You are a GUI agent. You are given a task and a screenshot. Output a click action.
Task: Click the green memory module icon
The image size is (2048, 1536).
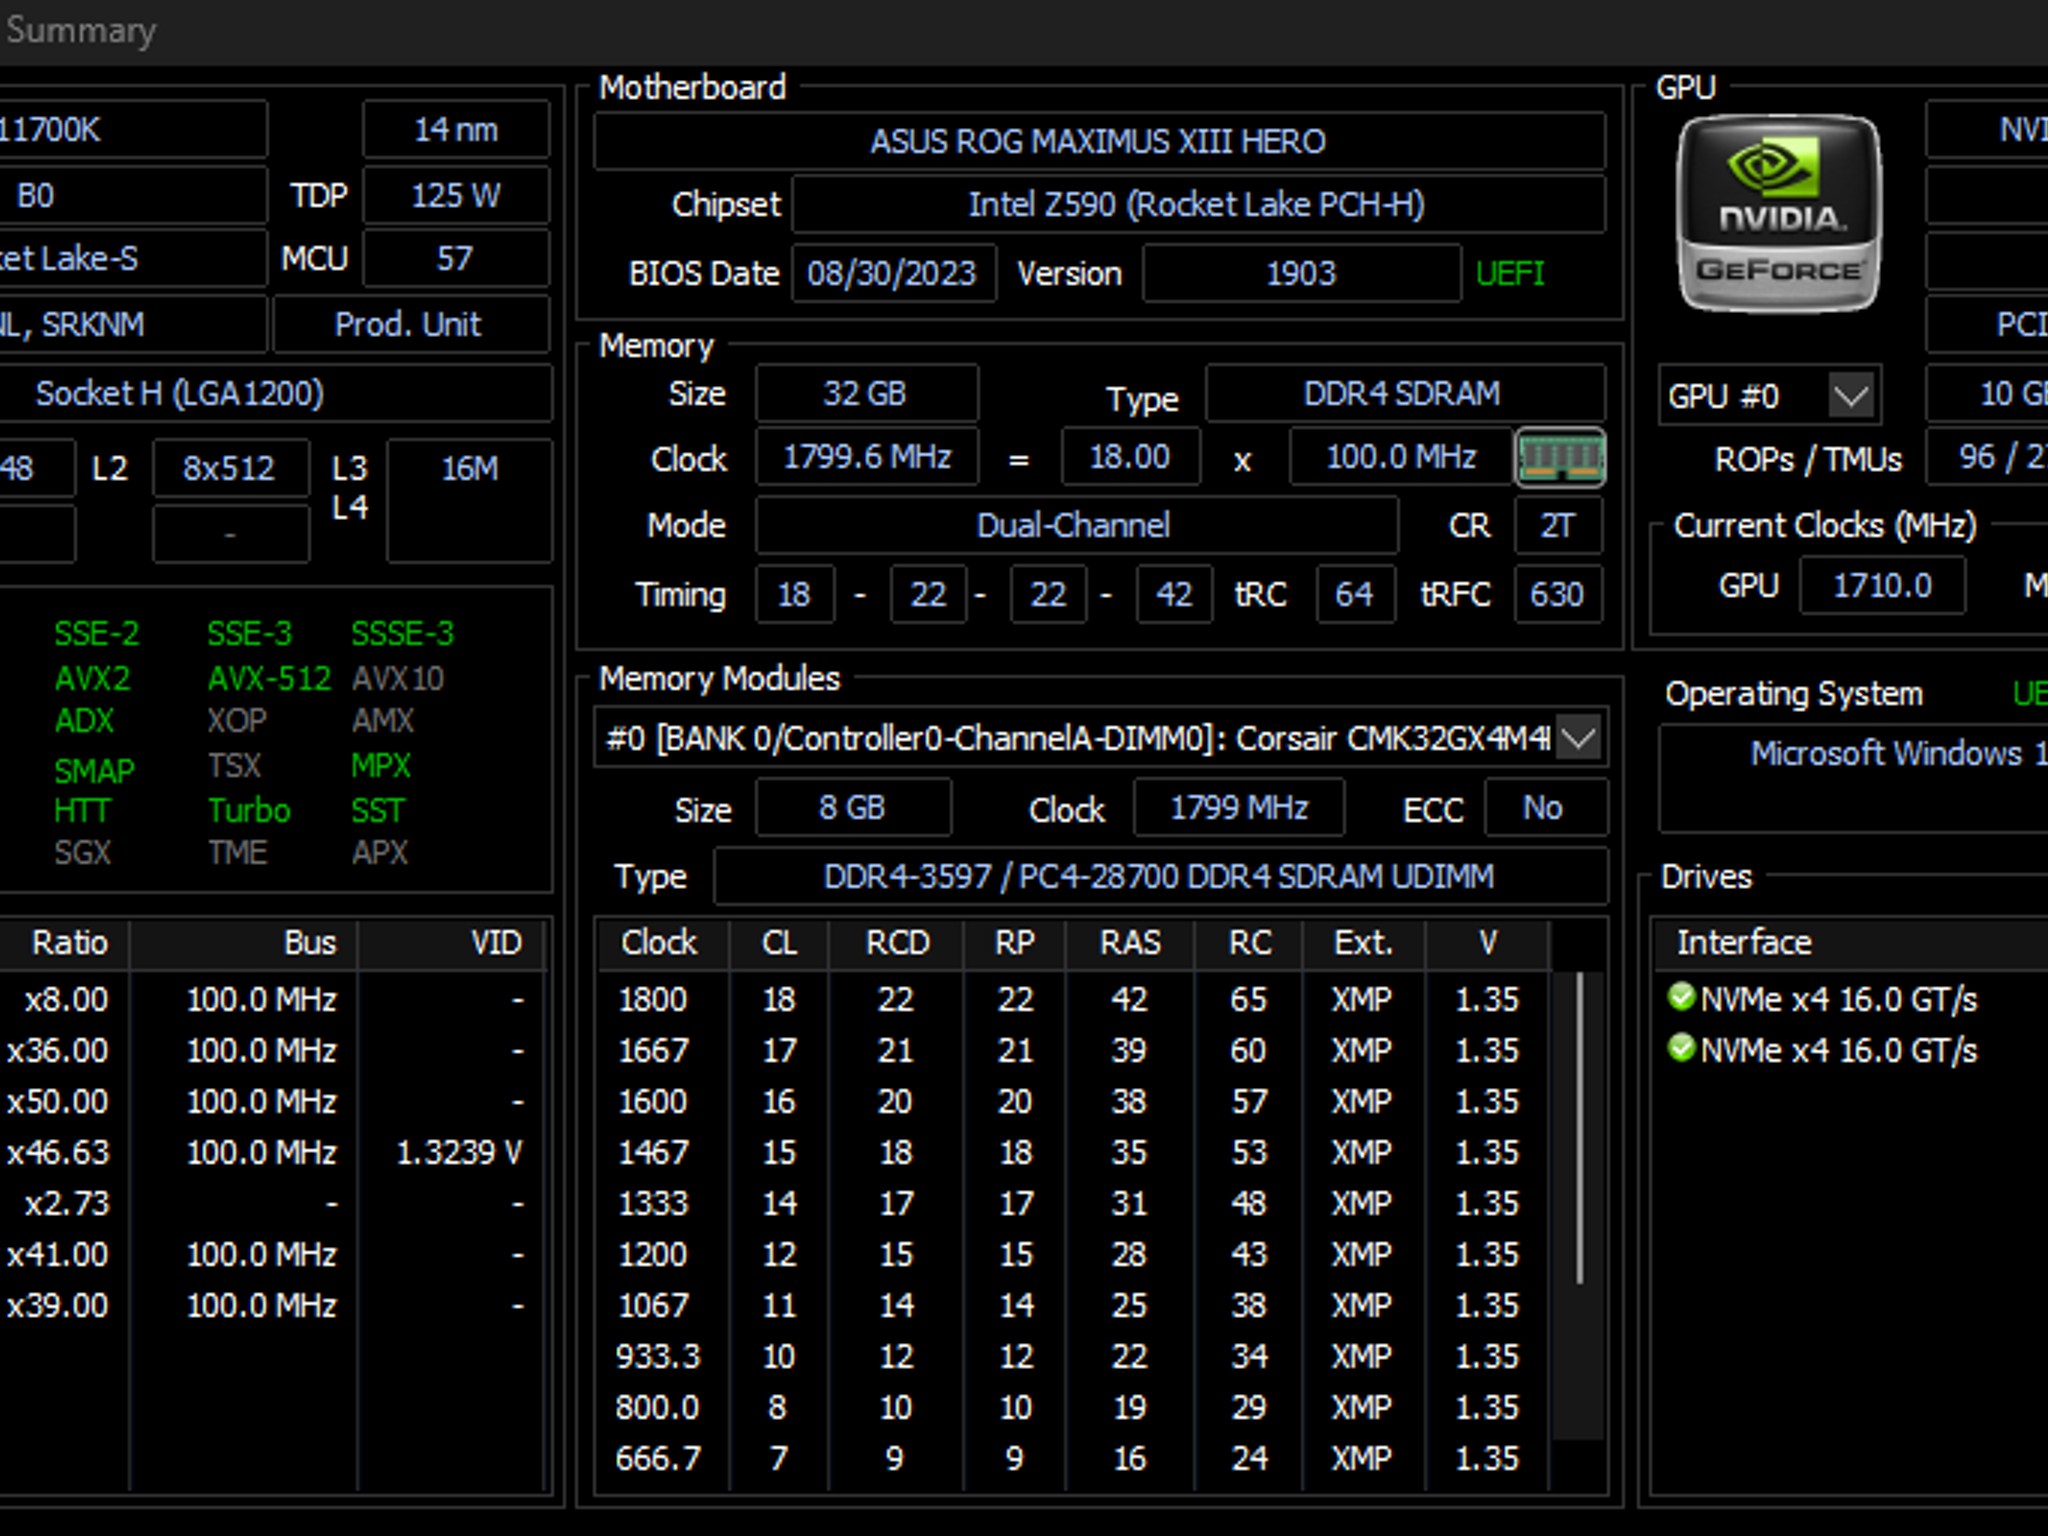(x=1560, y=459)
